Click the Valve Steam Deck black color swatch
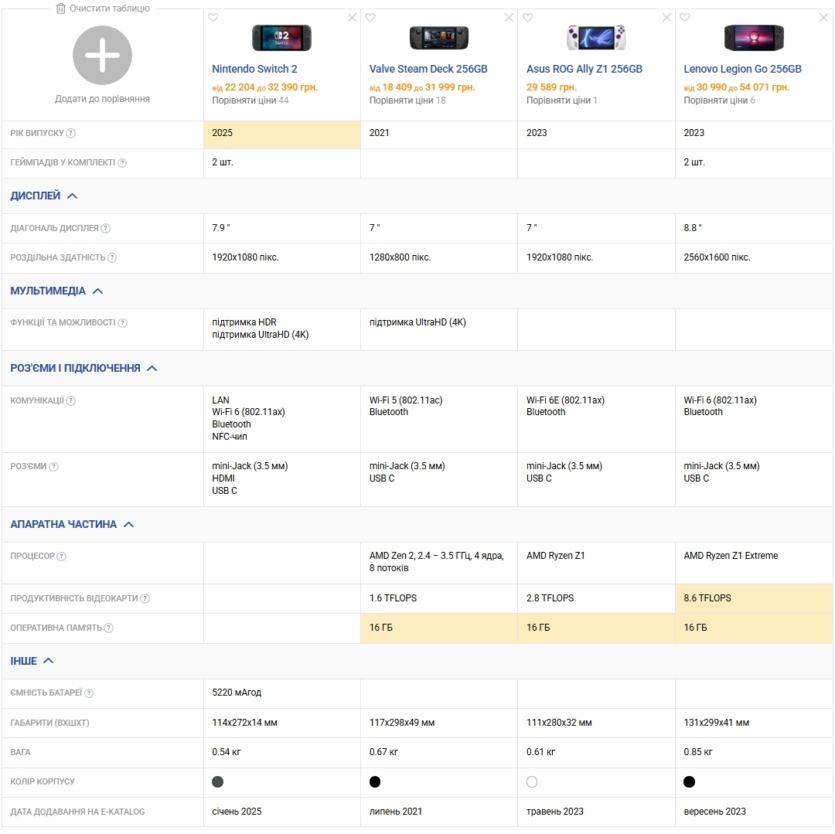 coord(375,782)
